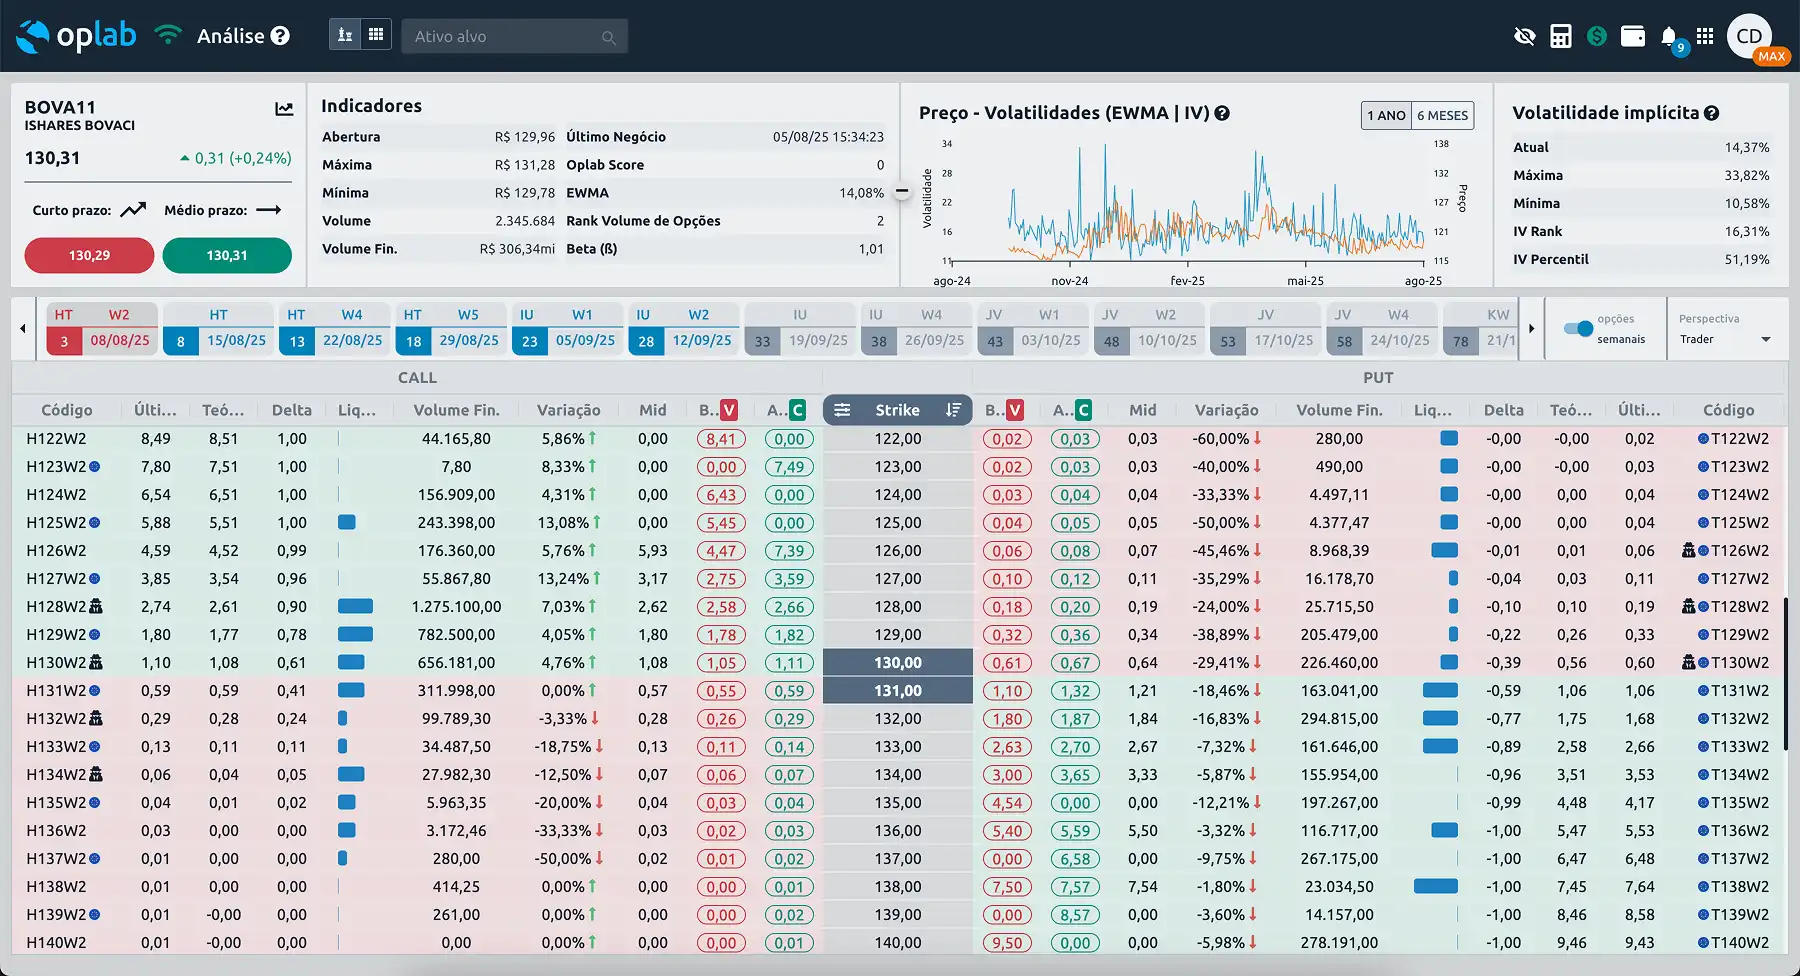The height and width of the screenshot is (976, 1800).
Task: Open notifications bell with badge 9
Action: tap(1669, 37)
